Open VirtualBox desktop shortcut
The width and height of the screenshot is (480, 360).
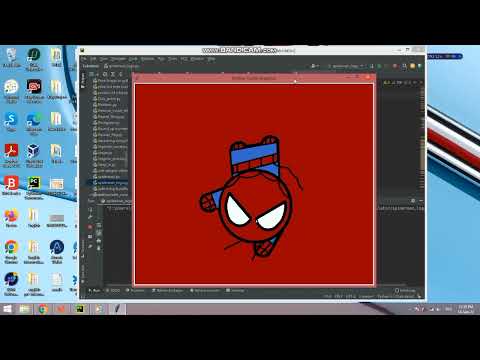click(34, 155)
